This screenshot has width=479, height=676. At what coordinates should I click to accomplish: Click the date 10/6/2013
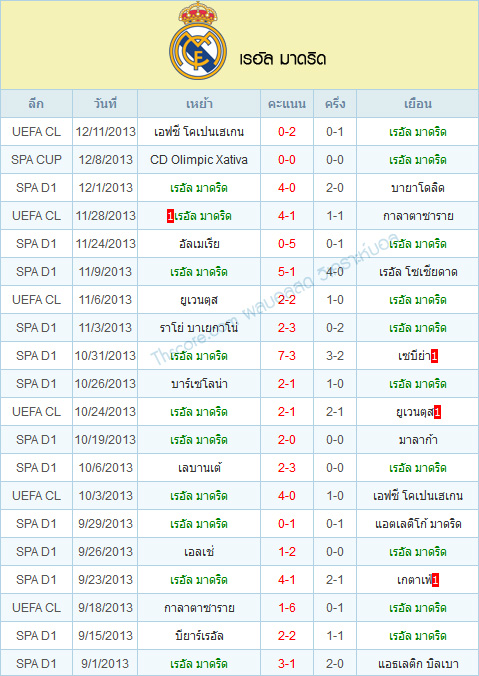tap(105, 468)
